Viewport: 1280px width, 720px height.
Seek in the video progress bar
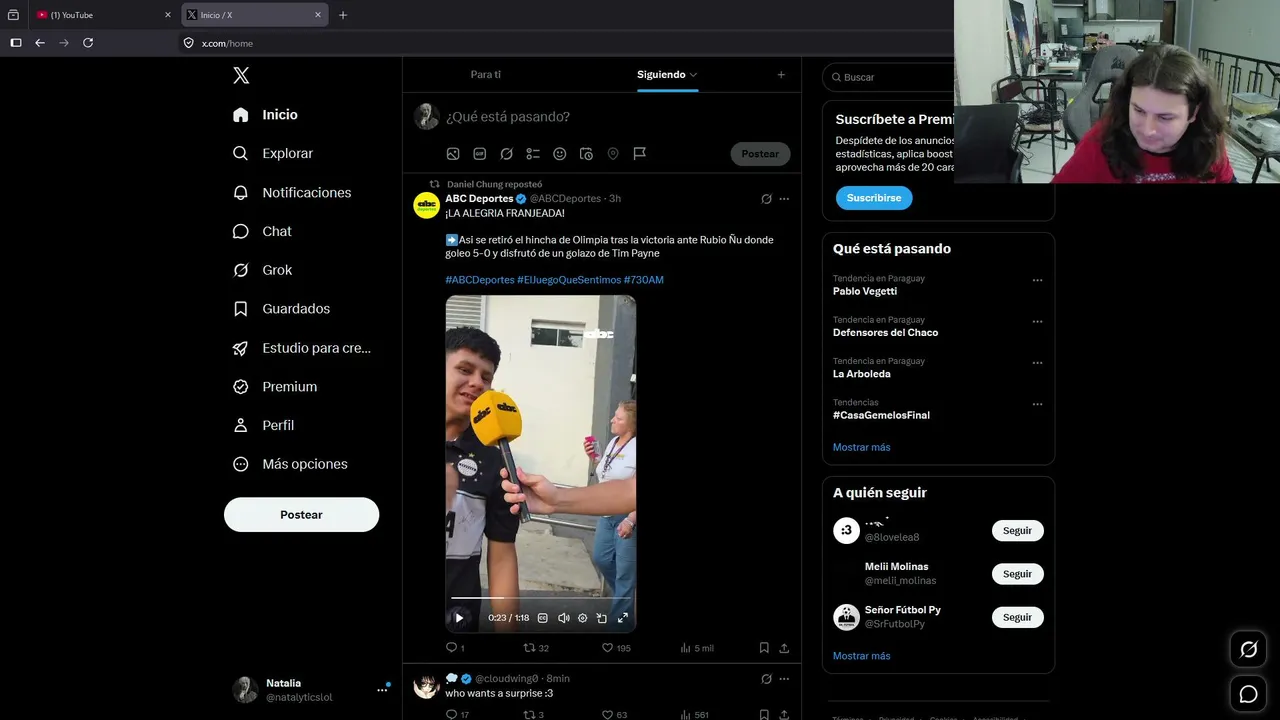(x=540, y=598)
